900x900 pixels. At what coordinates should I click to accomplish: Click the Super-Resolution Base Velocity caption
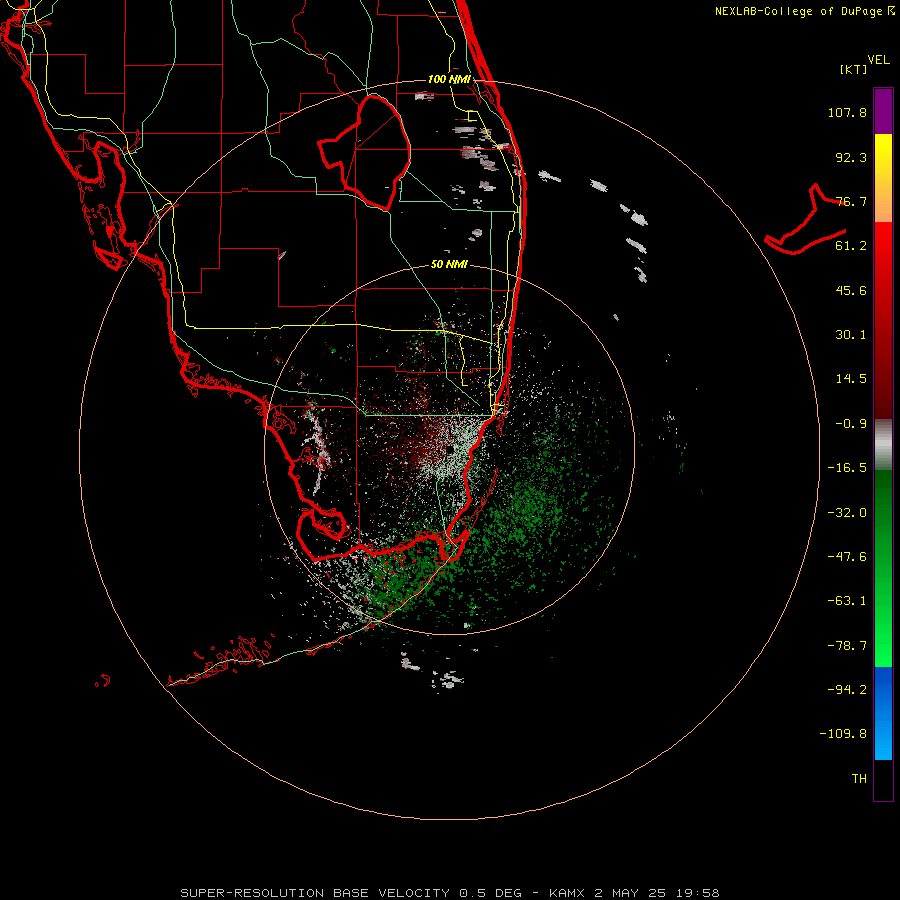point(449,893)
